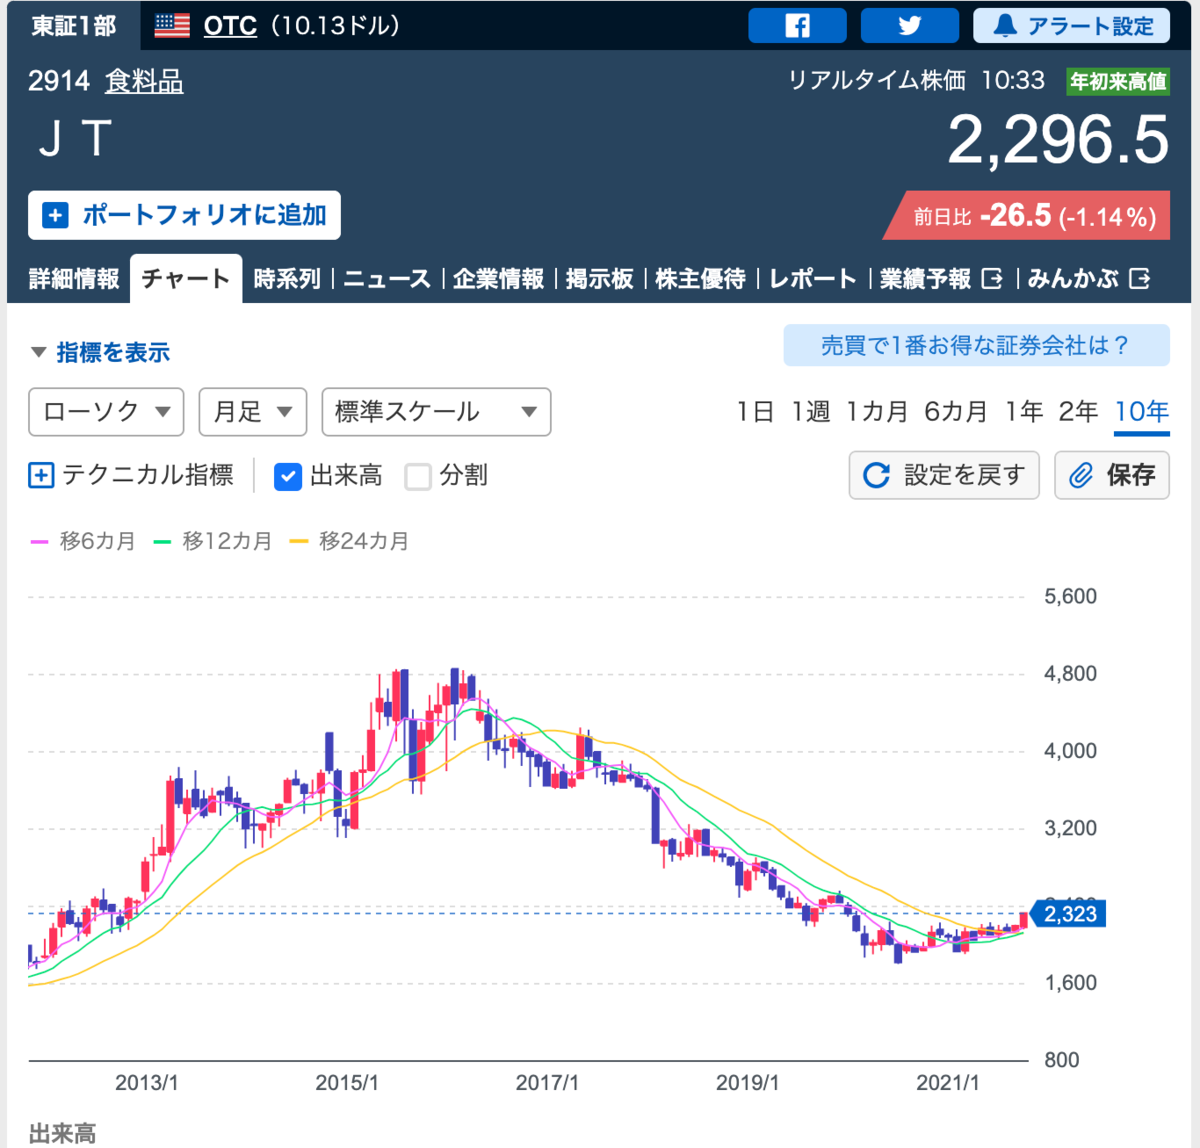1200x1148 pixels.
Task: Select the 10年 chart range
Action: (x=1142, y=412)
